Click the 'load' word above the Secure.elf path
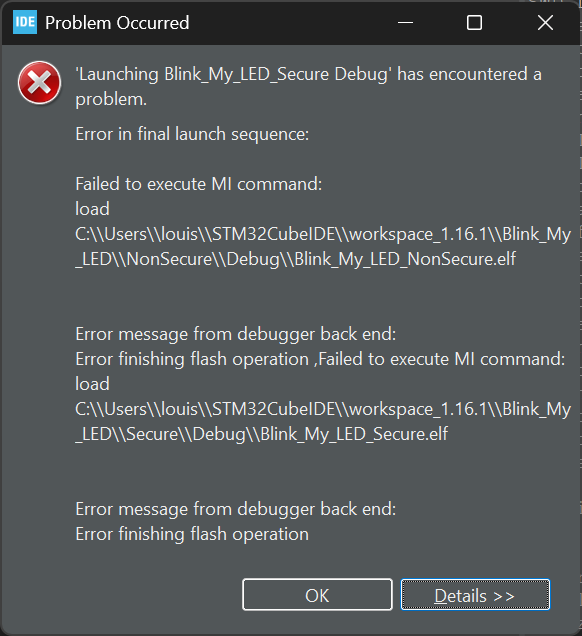 click(92, 384)
